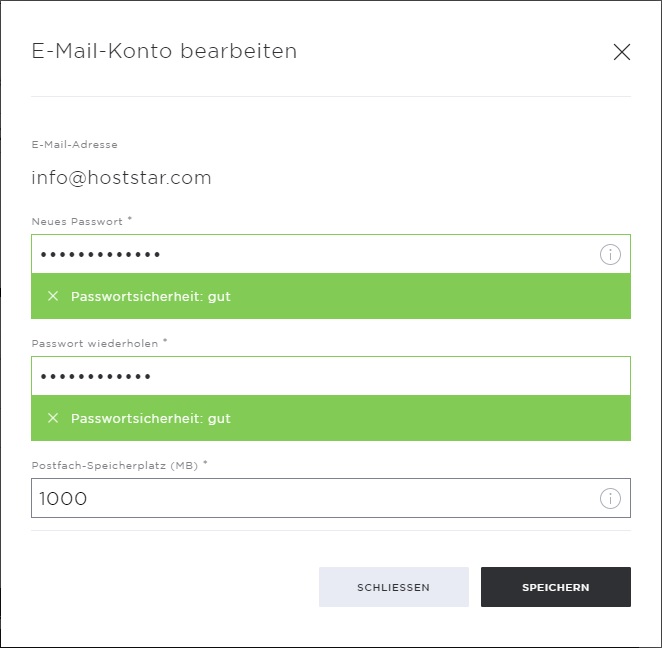The width and height of the screenshot is (662, 648).
Task: Open info icon in Neues Passwort field
Action: pyautogui.click(x=610, y=255)
